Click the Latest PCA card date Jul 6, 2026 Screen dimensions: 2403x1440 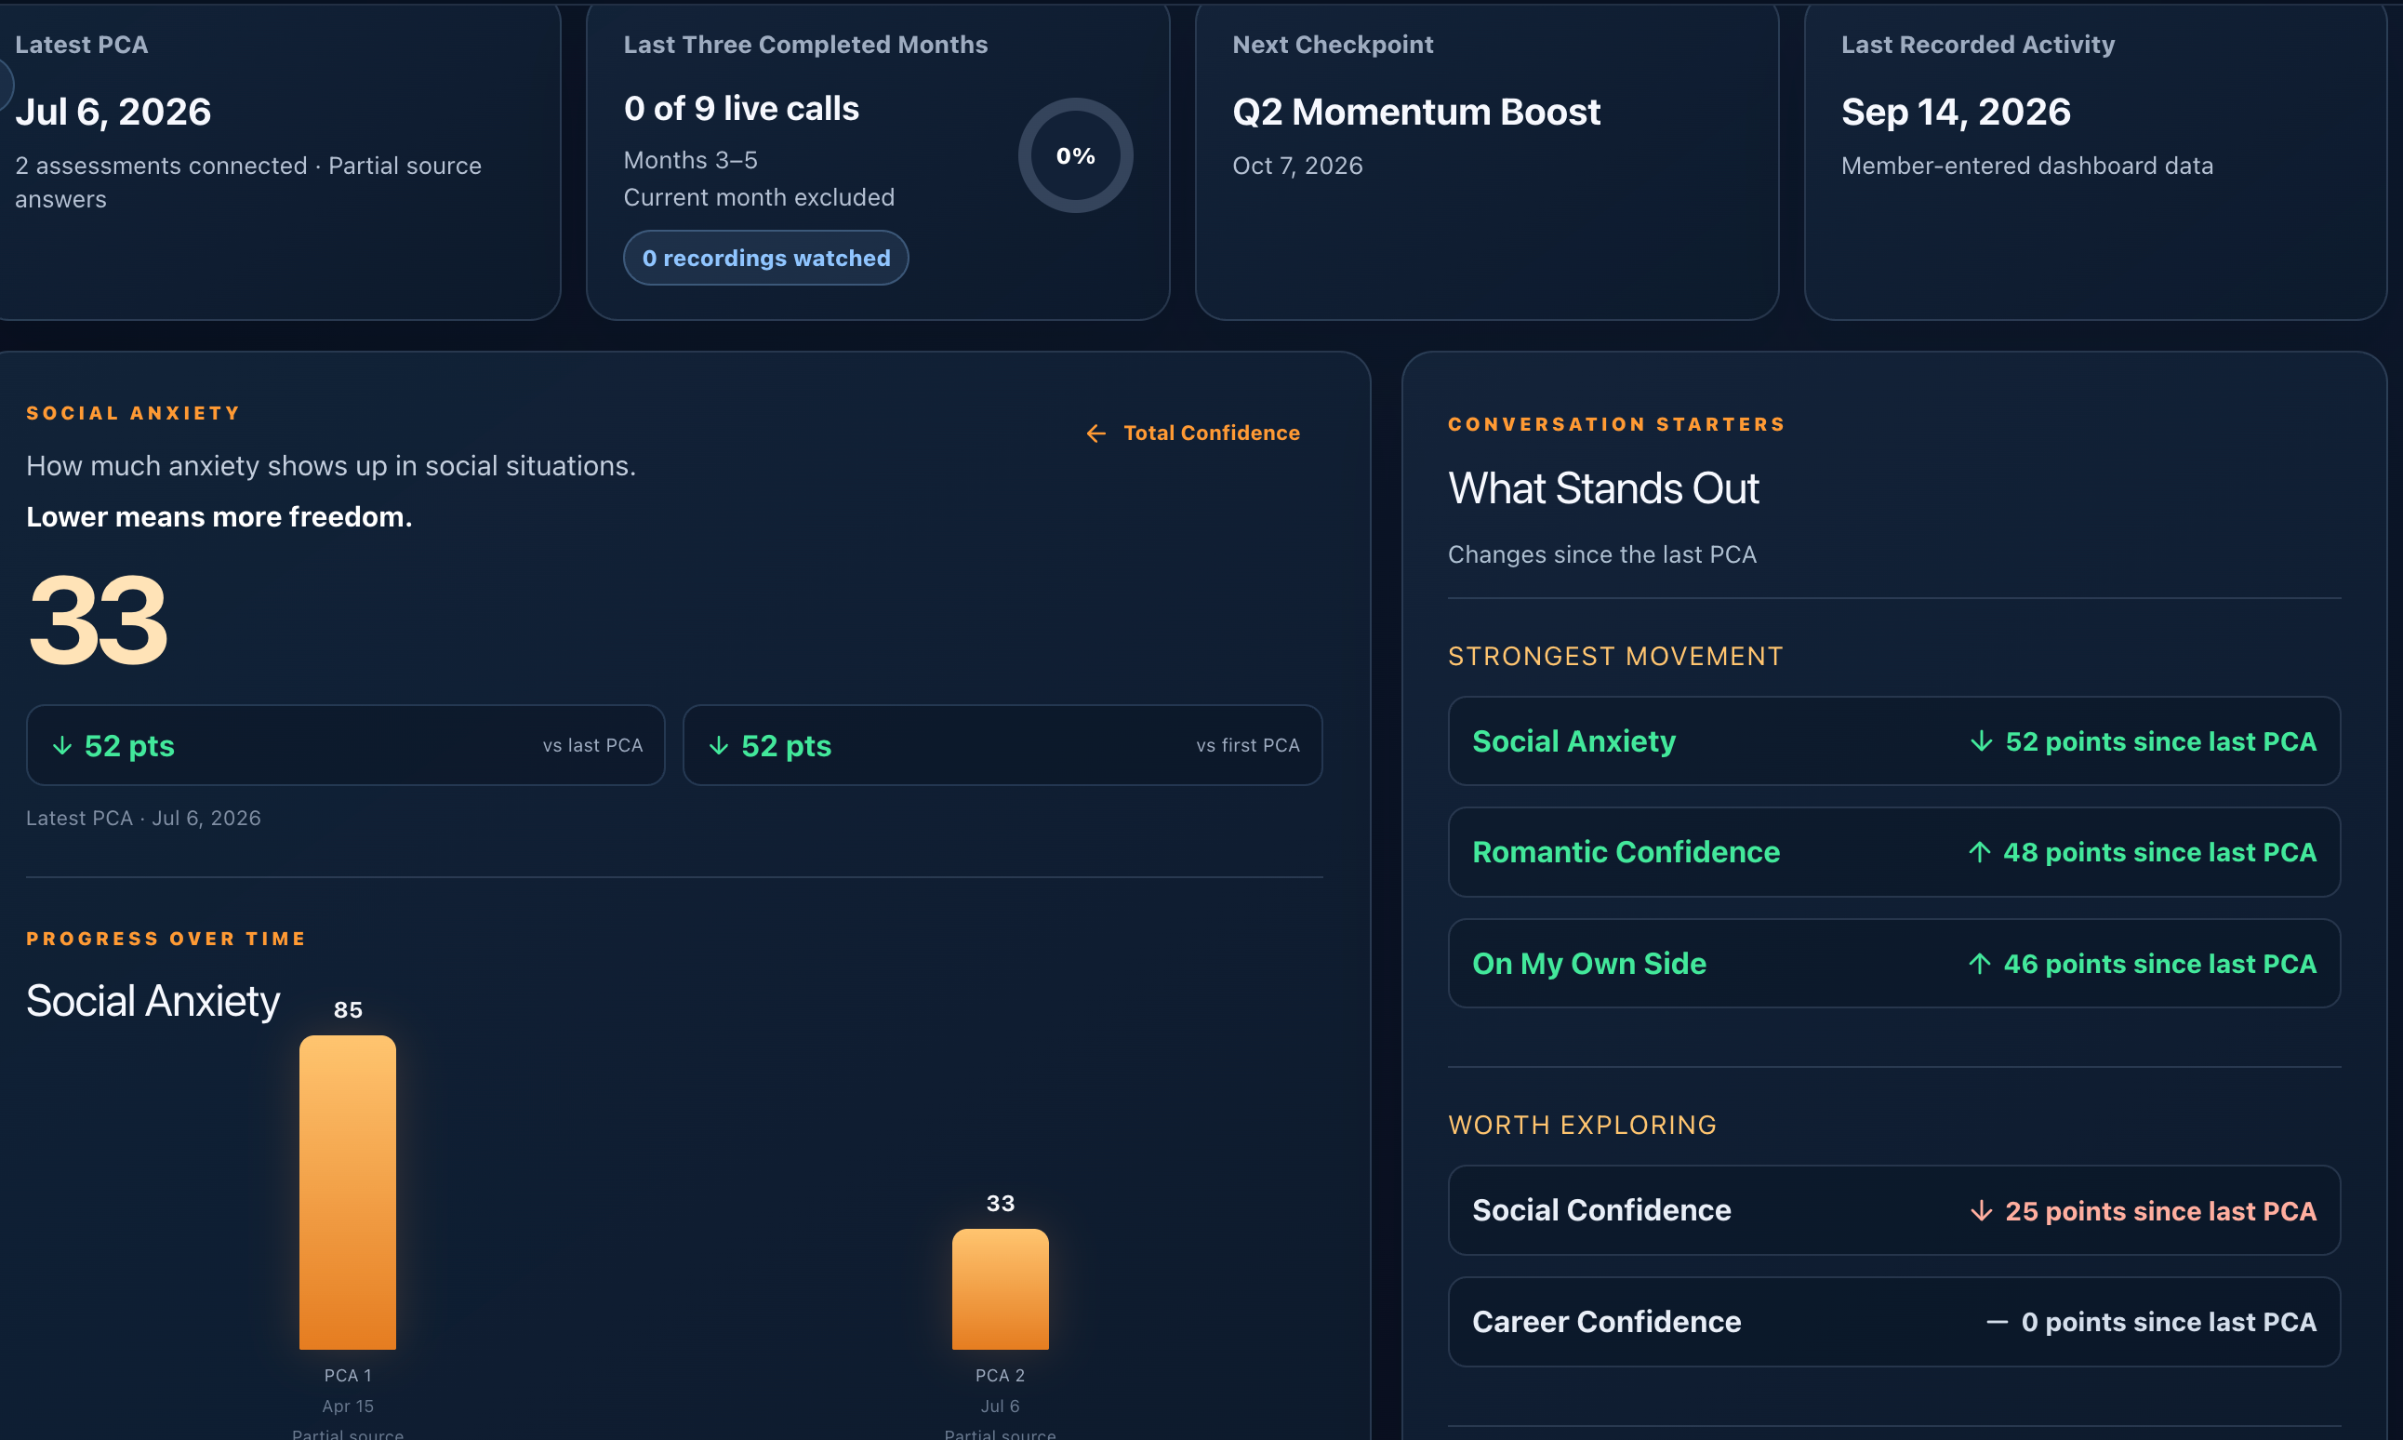[x=113, y=112]
